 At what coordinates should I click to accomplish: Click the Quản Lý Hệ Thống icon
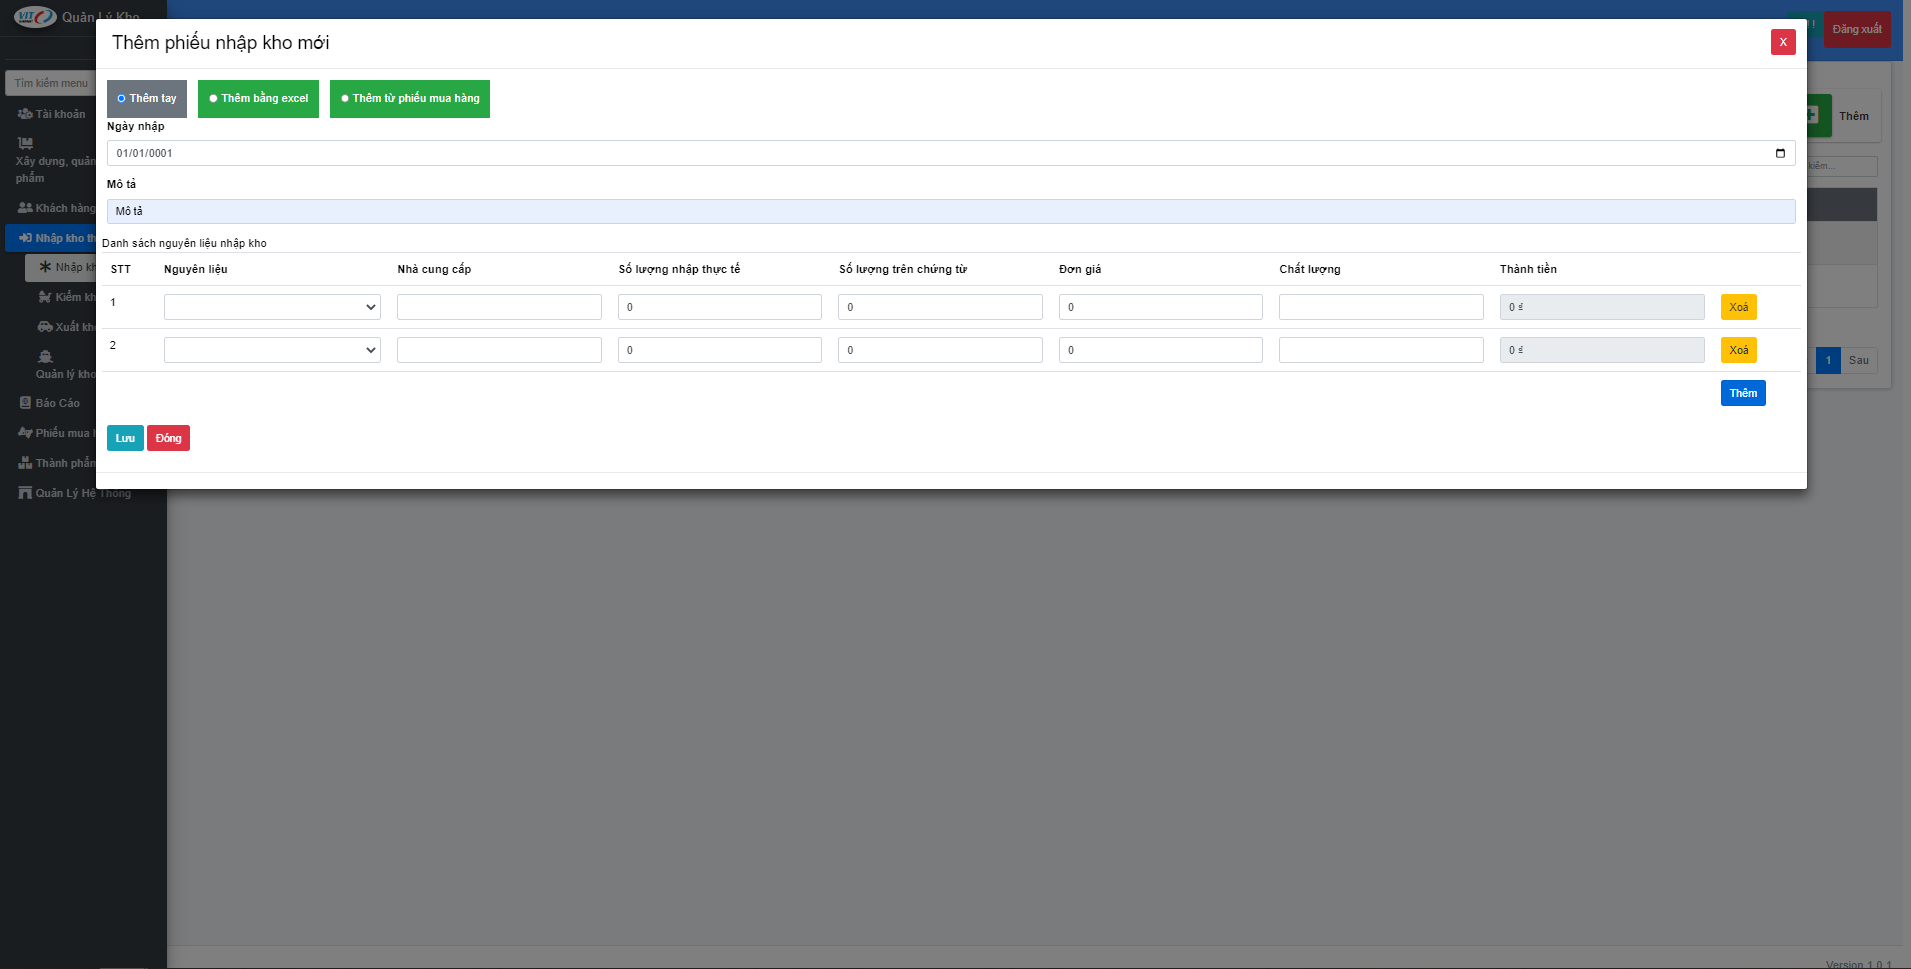coord(25,493)
